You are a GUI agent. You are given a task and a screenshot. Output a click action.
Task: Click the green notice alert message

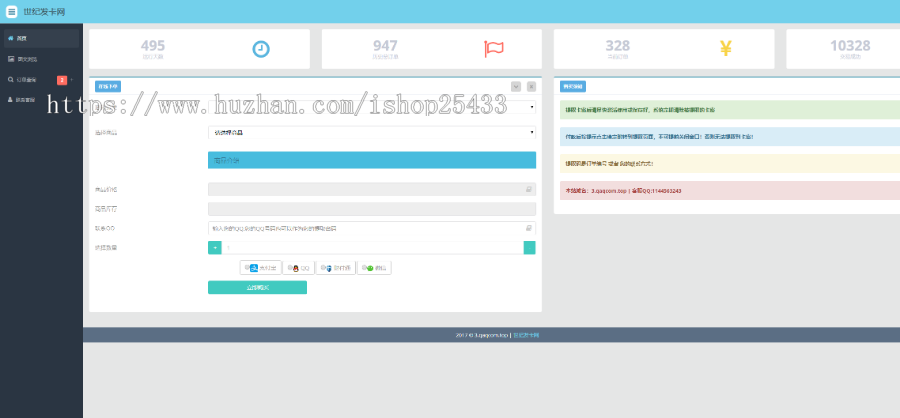730,110
